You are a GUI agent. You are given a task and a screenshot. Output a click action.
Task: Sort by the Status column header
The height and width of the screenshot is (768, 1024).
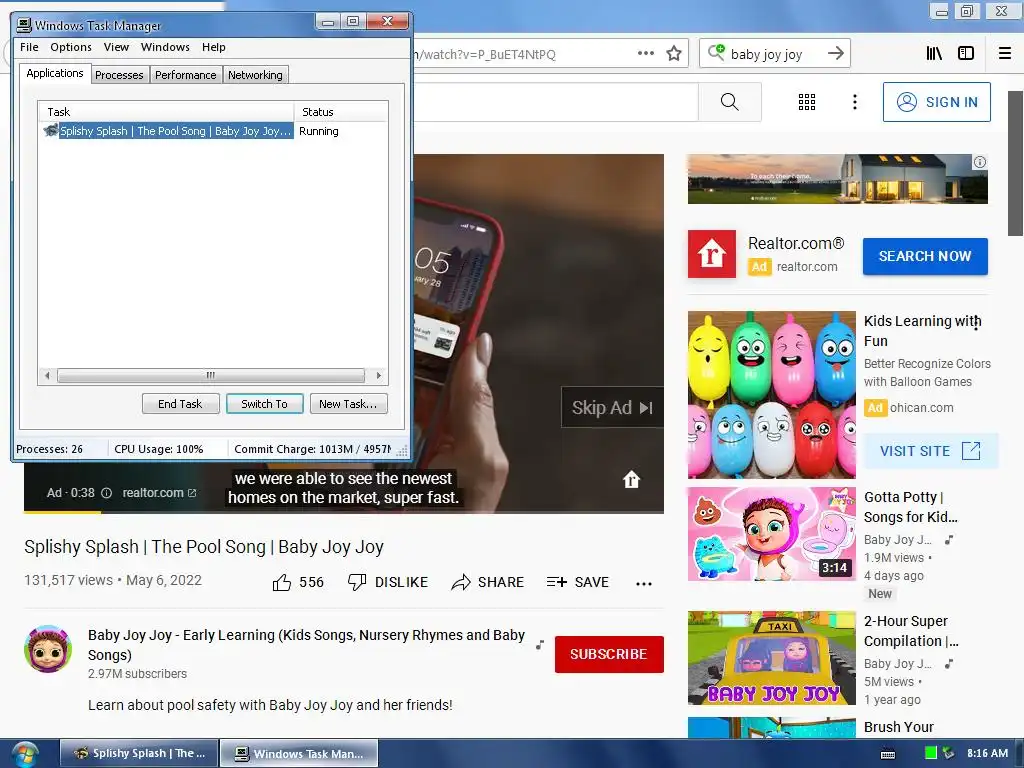pos(341,112)
